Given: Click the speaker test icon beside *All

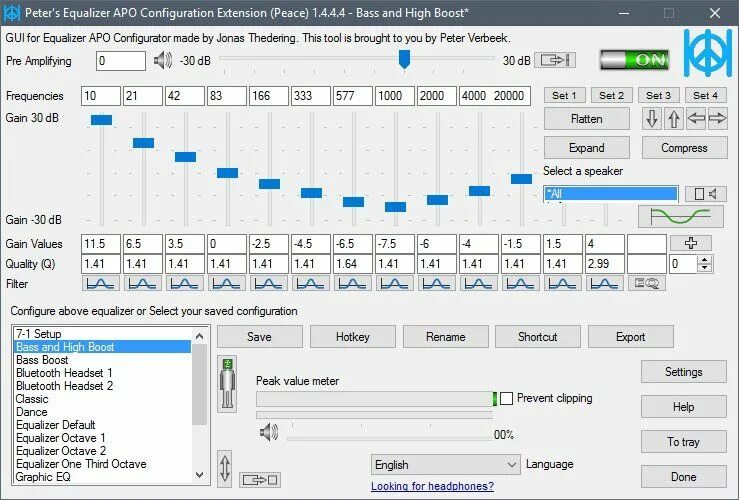Looking at the screenshot, I should tap(706, 194).
